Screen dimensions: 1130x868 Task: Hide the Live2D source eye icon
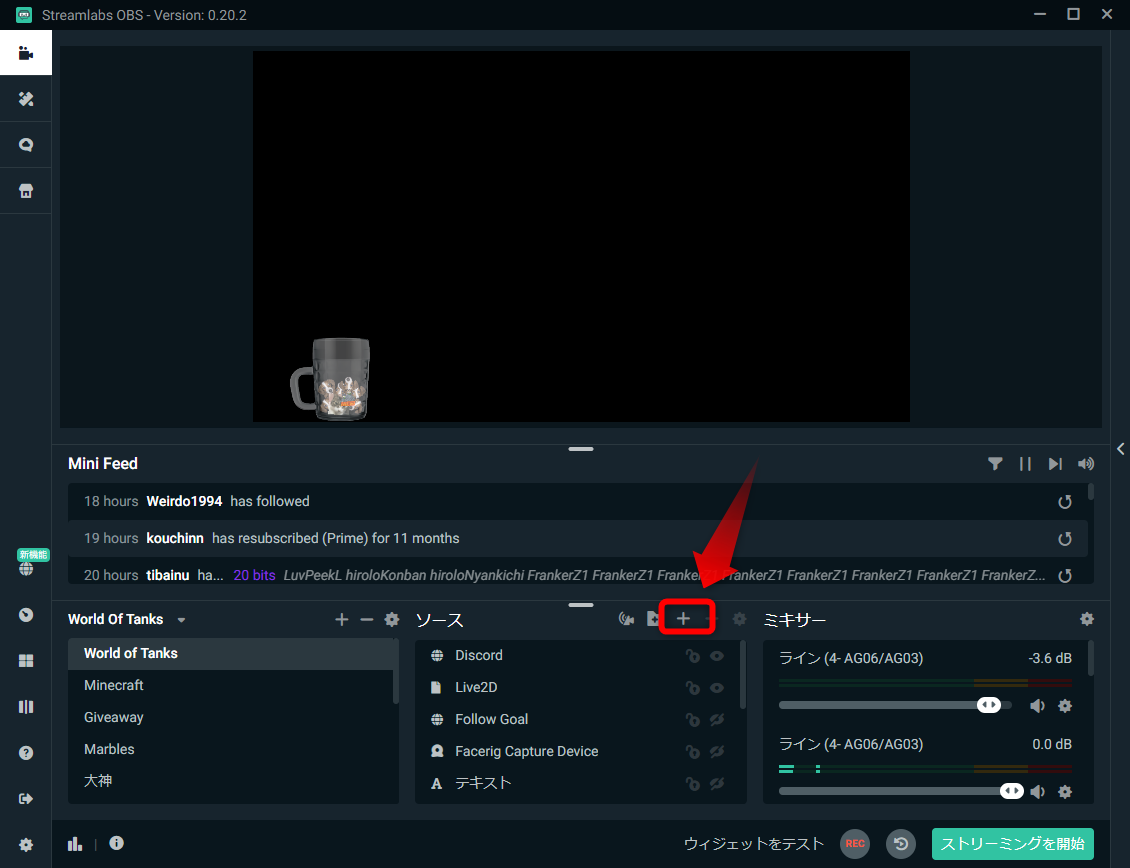[x=717, y=688]
